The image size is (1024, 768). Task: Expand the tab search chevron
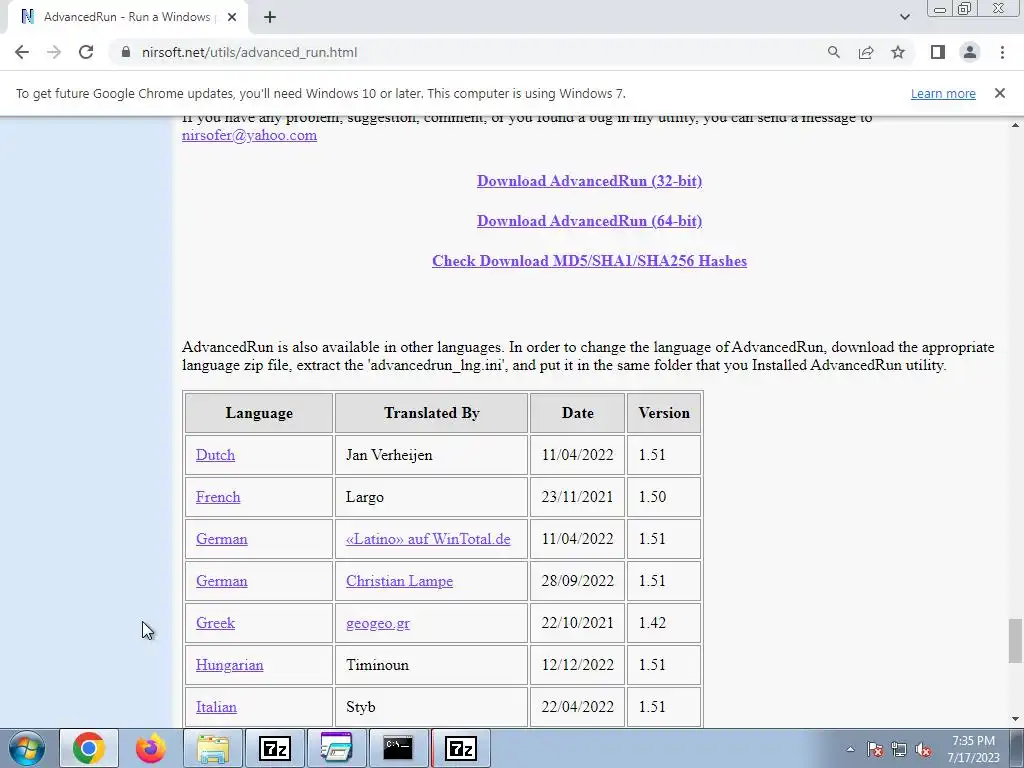point(904,17)
